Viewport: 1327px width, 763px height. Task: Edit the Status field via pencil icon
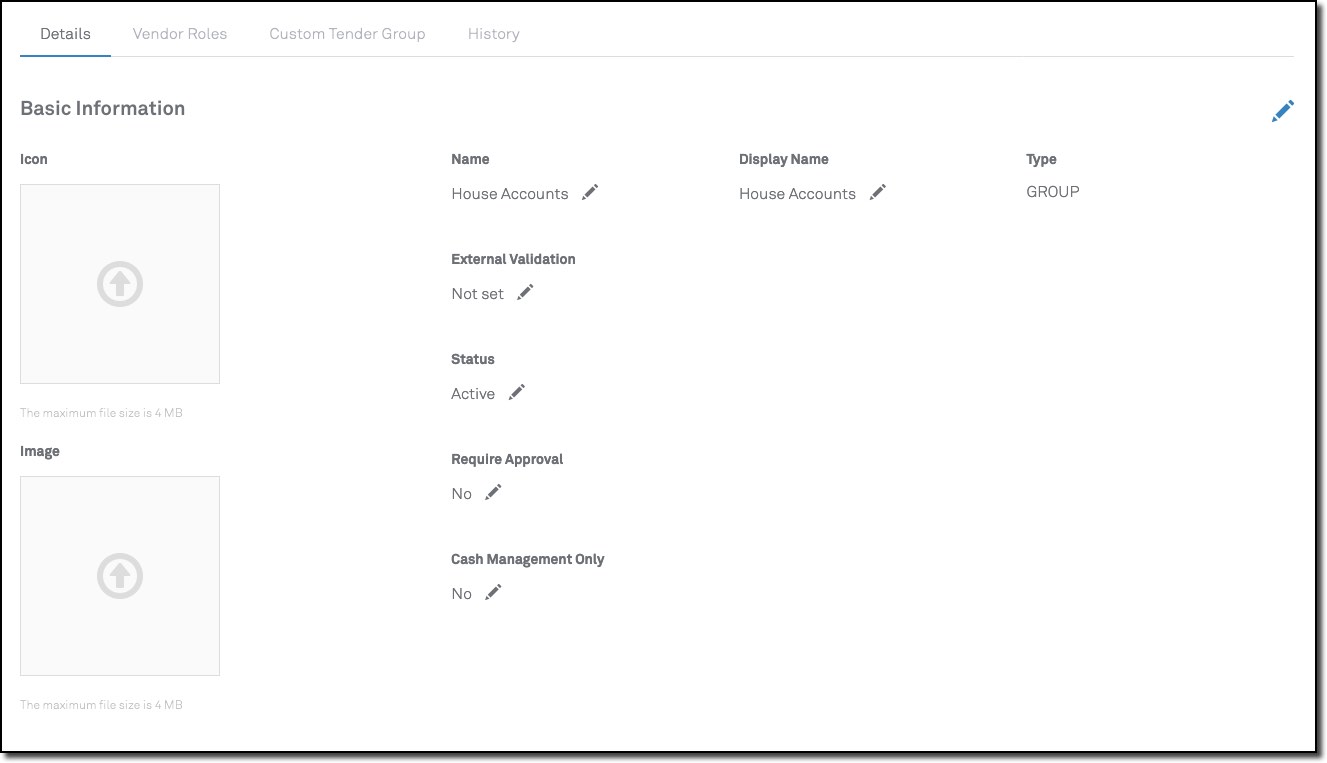pos(516,392)
